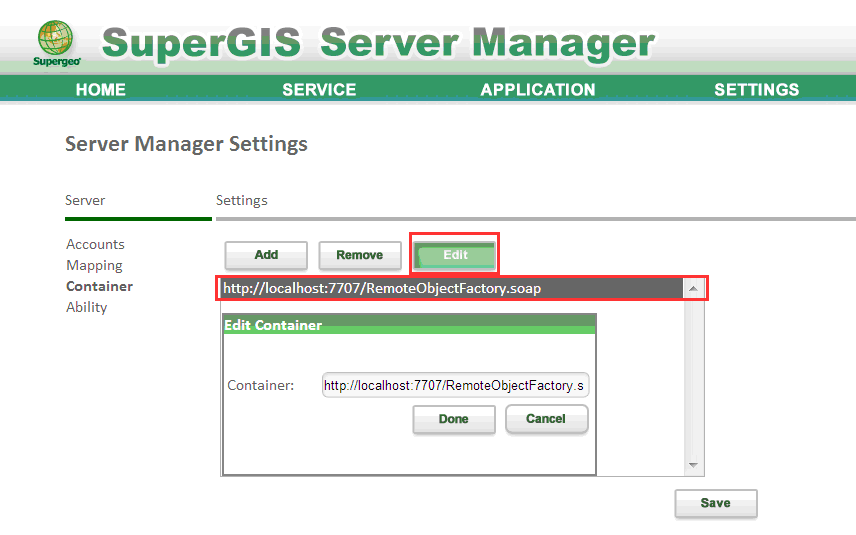Click the SuperGIS Server Manager title
Image resolution: width=856 pixels, height=535 pixels.
pyautogui.click(x=378, y=43)
